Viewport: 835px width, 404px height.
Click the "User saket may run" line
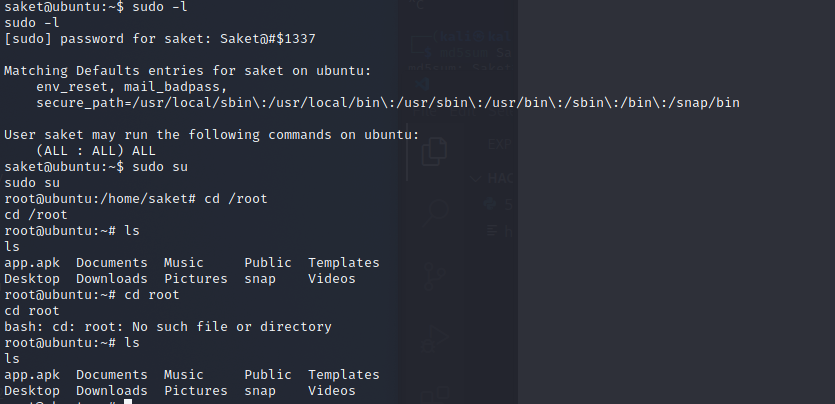tap(212, 135)
